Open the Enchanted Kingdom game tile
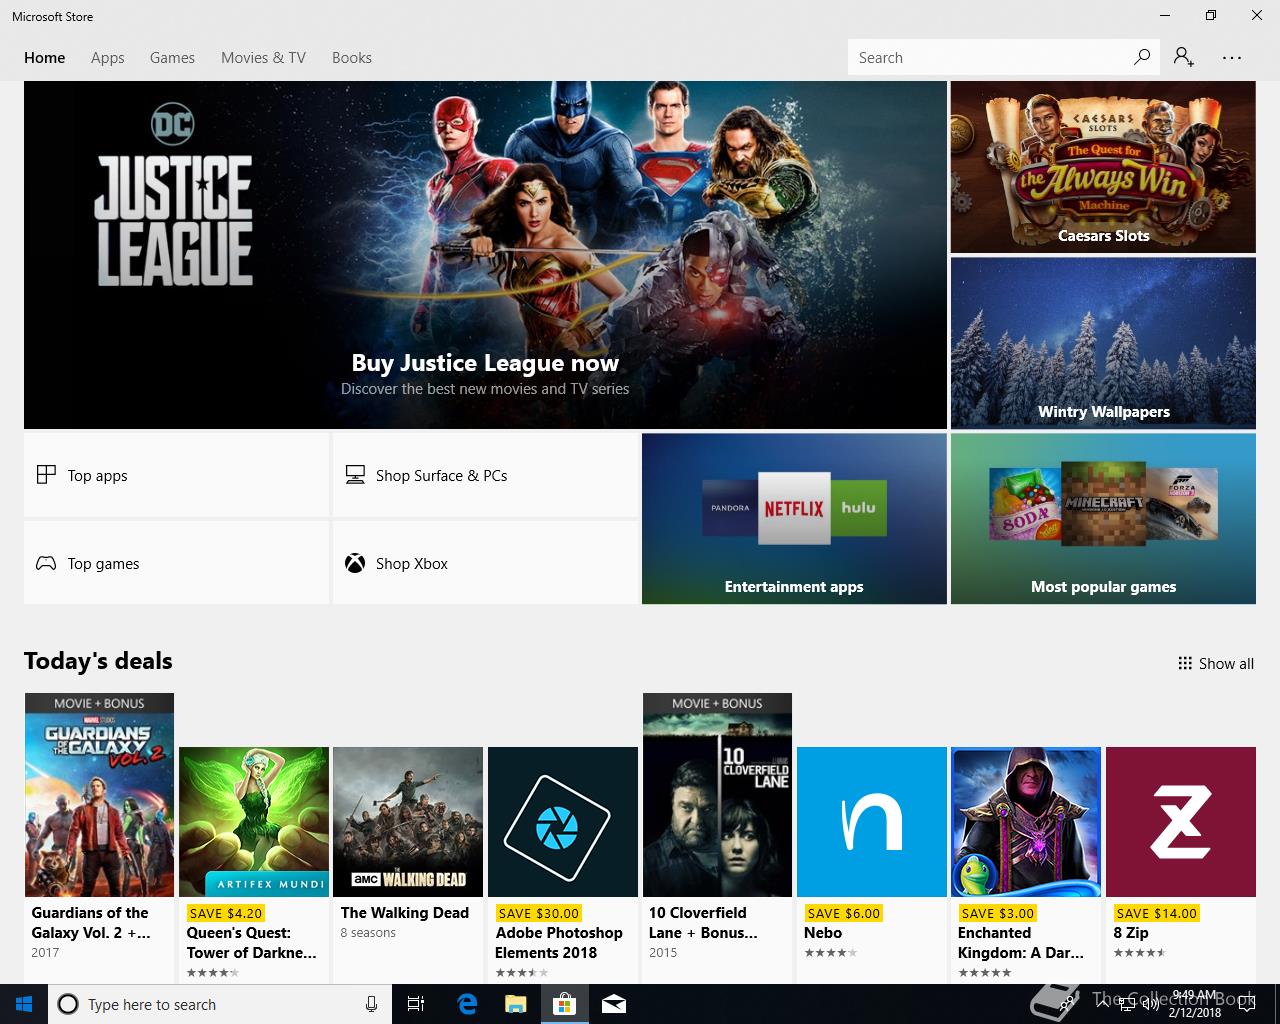The height and width of the screenshot is (1024, 1280). coord(1026,864)
